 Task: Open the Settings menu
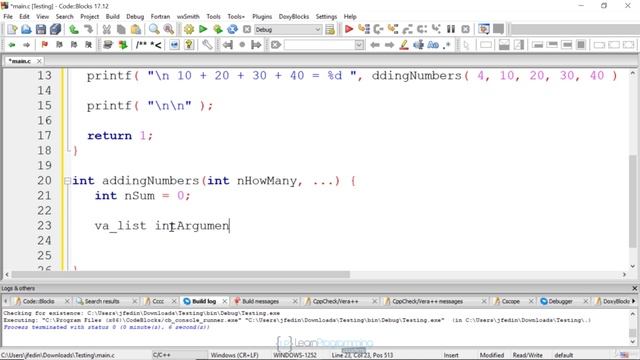click(x=326, y=16)
